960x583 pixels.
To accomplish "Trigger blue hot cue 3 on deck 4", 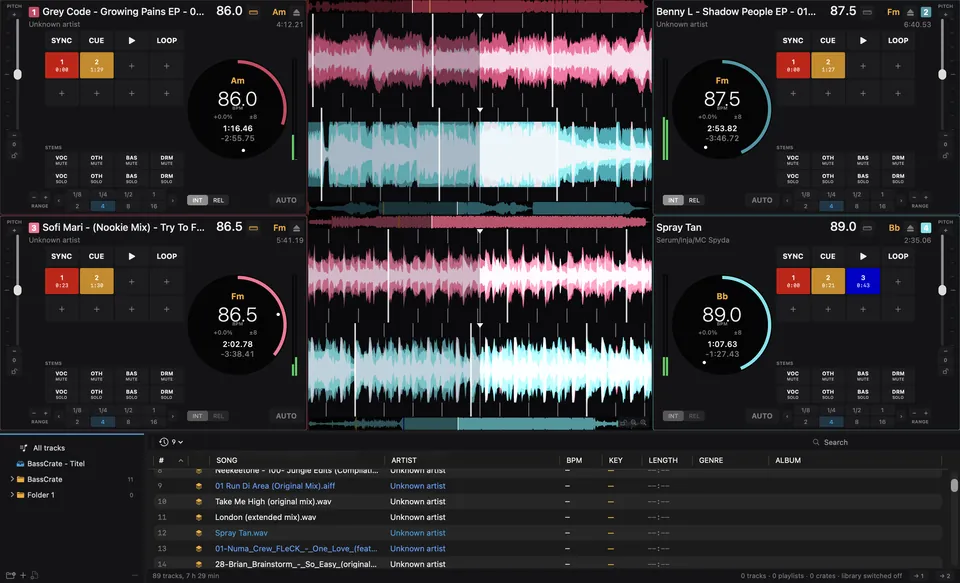I will (863, 282).
